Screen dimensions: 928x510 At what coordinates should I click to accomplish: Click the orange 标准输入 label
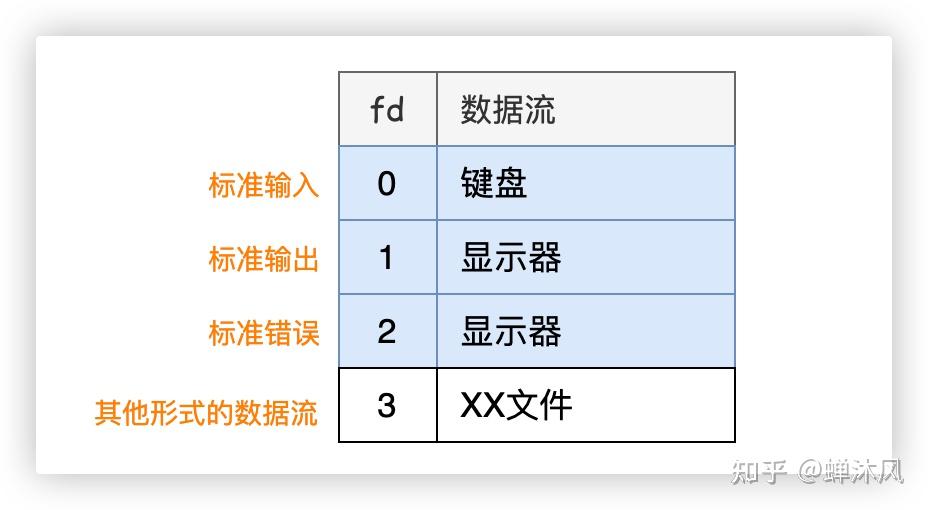tap(264, 185)
